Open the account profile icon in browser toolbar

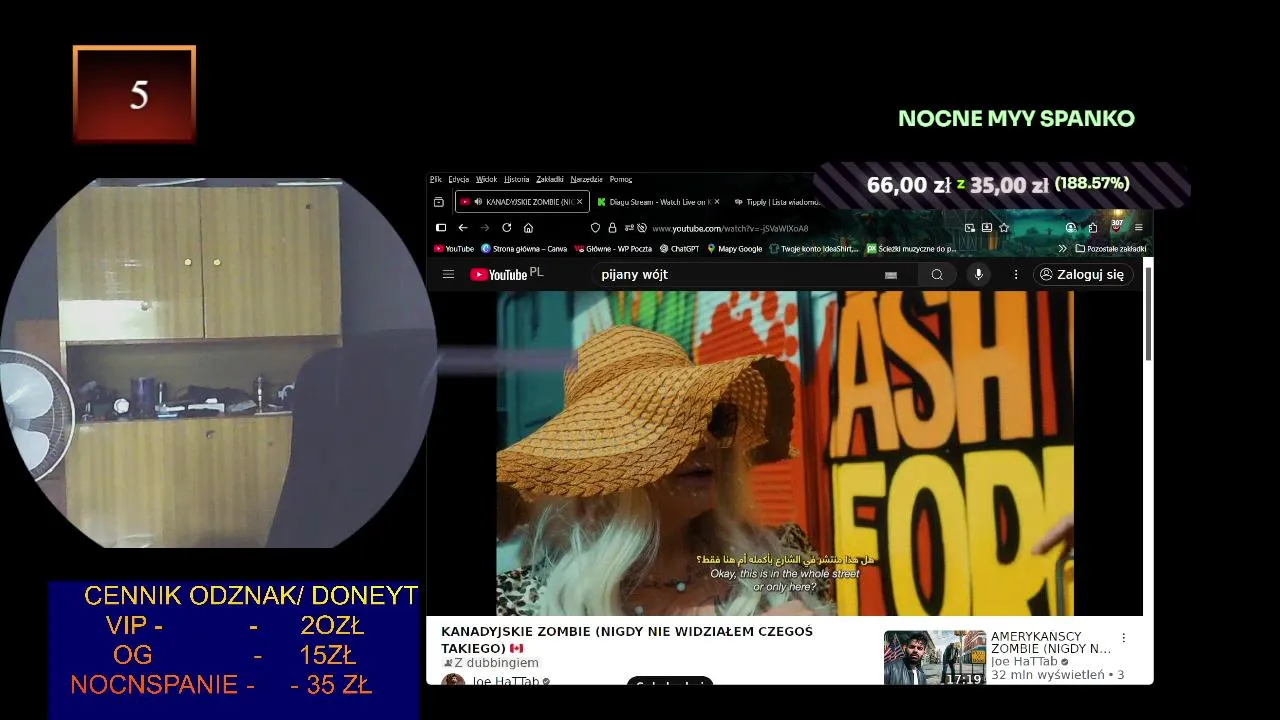[x=1071, y=228]
